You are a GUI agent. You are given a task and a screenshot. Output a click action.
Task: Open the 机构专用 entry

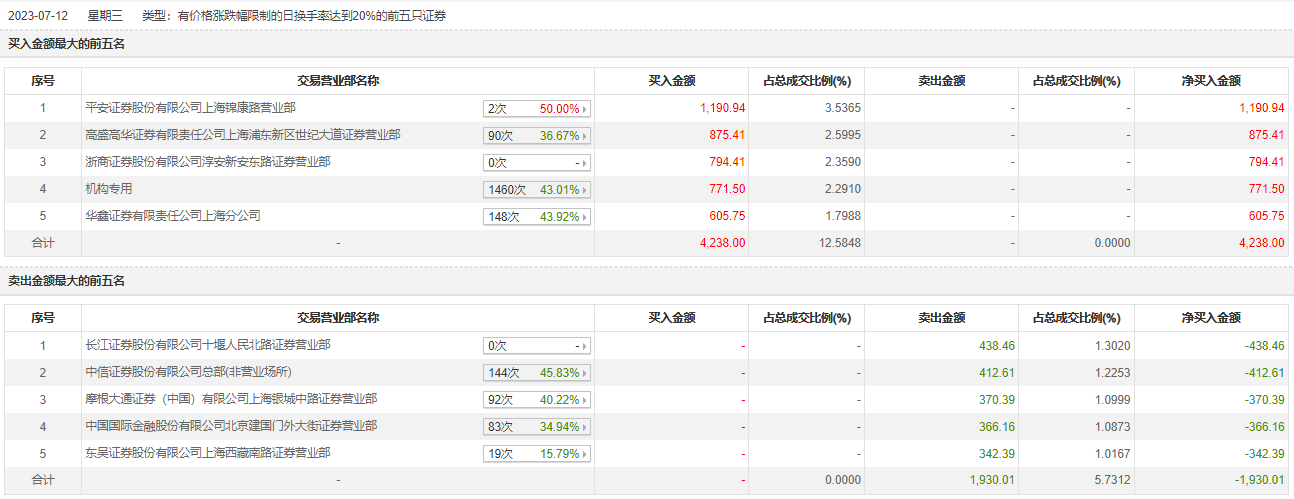pyautogui.click(x=109, y=188)
